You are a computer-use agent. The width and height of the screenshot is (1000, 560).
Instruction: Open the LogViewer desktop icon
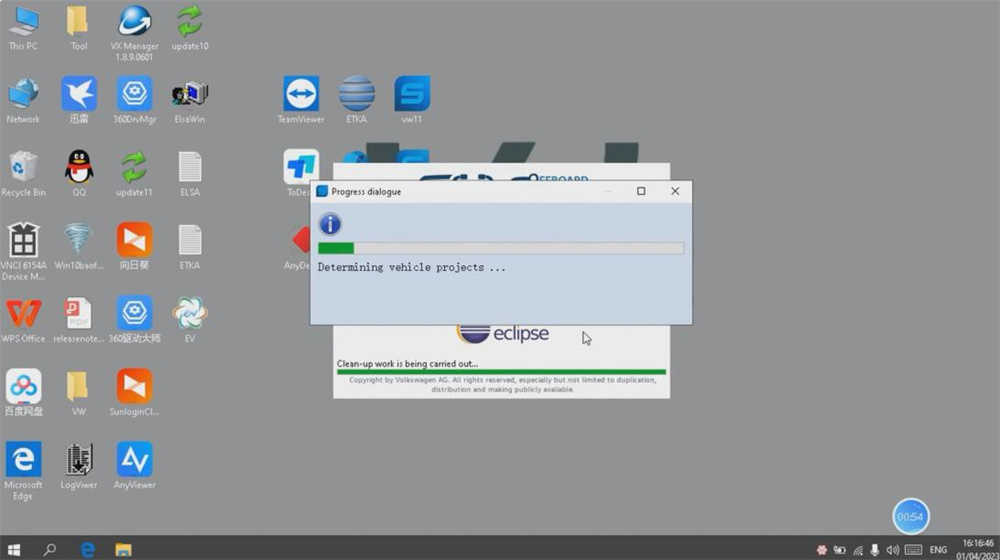[x=78, y=466]
